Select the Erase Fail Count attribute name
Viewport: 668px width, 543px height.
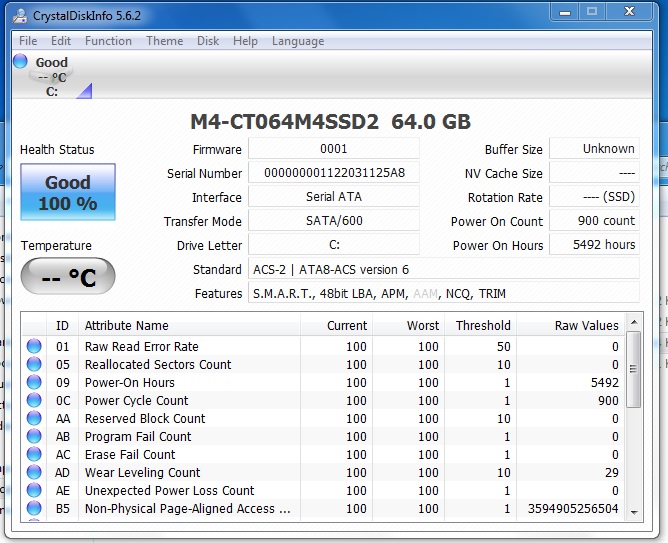pos(130,455)
